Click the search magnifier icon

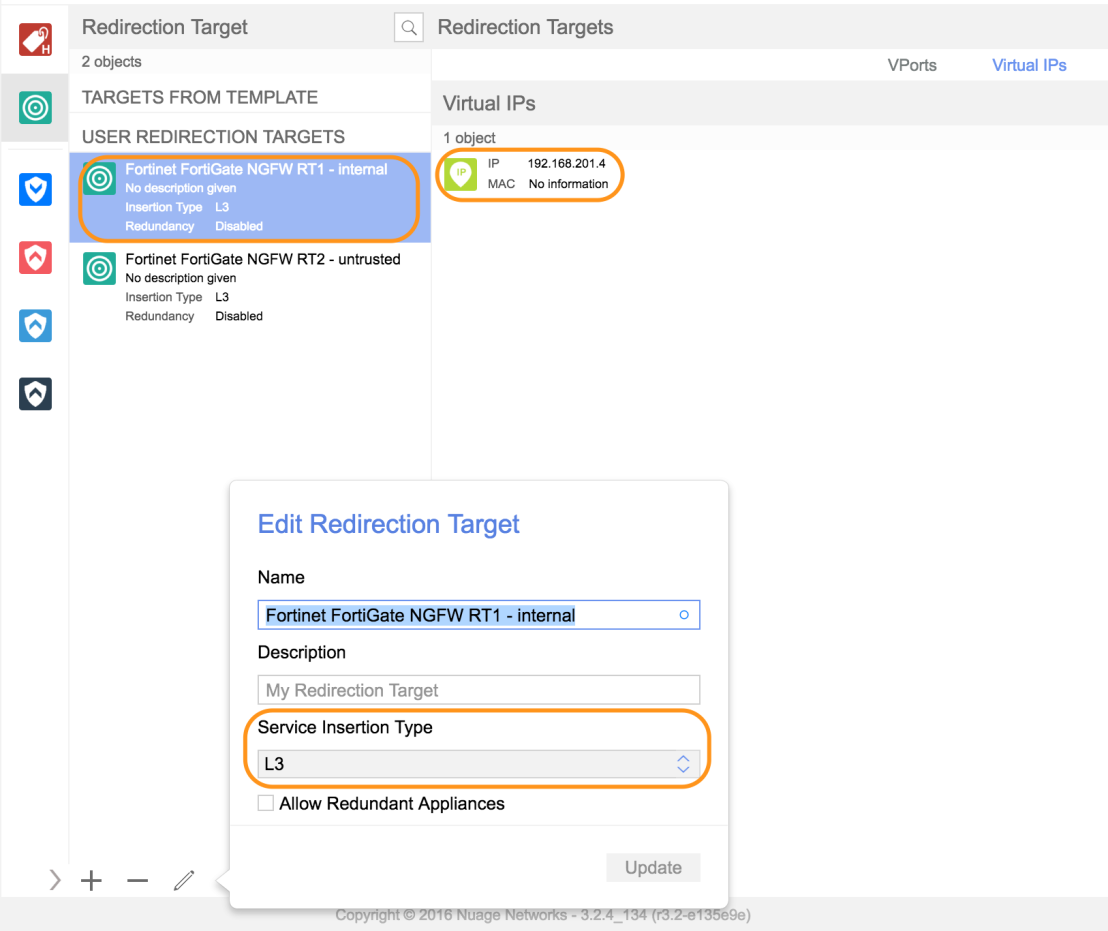pos(408,28)
